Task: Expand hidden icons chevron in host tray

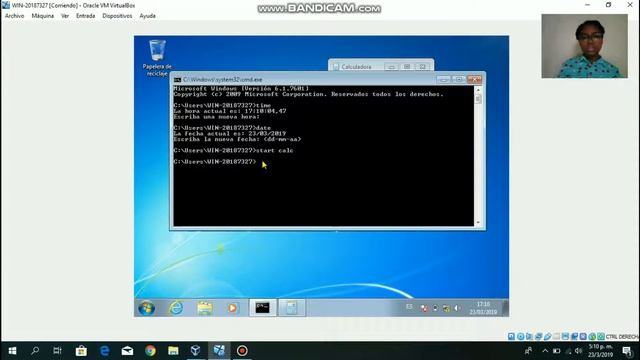Action: 545,351
